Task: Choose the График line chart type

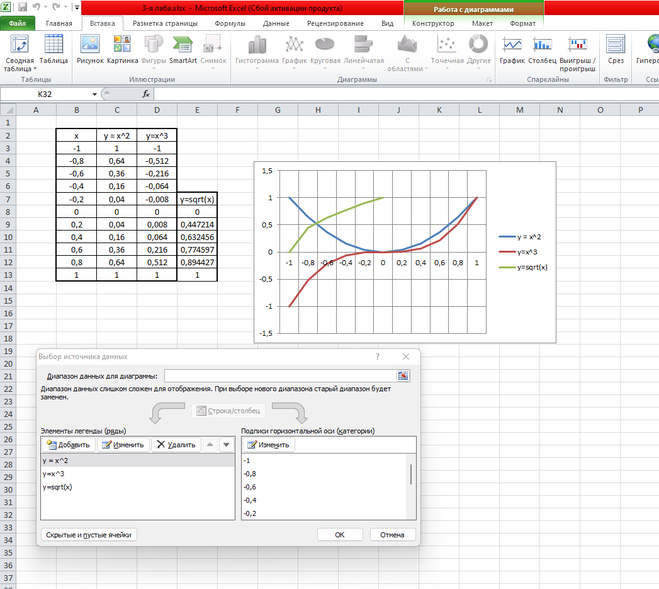Action: point(294,51)
